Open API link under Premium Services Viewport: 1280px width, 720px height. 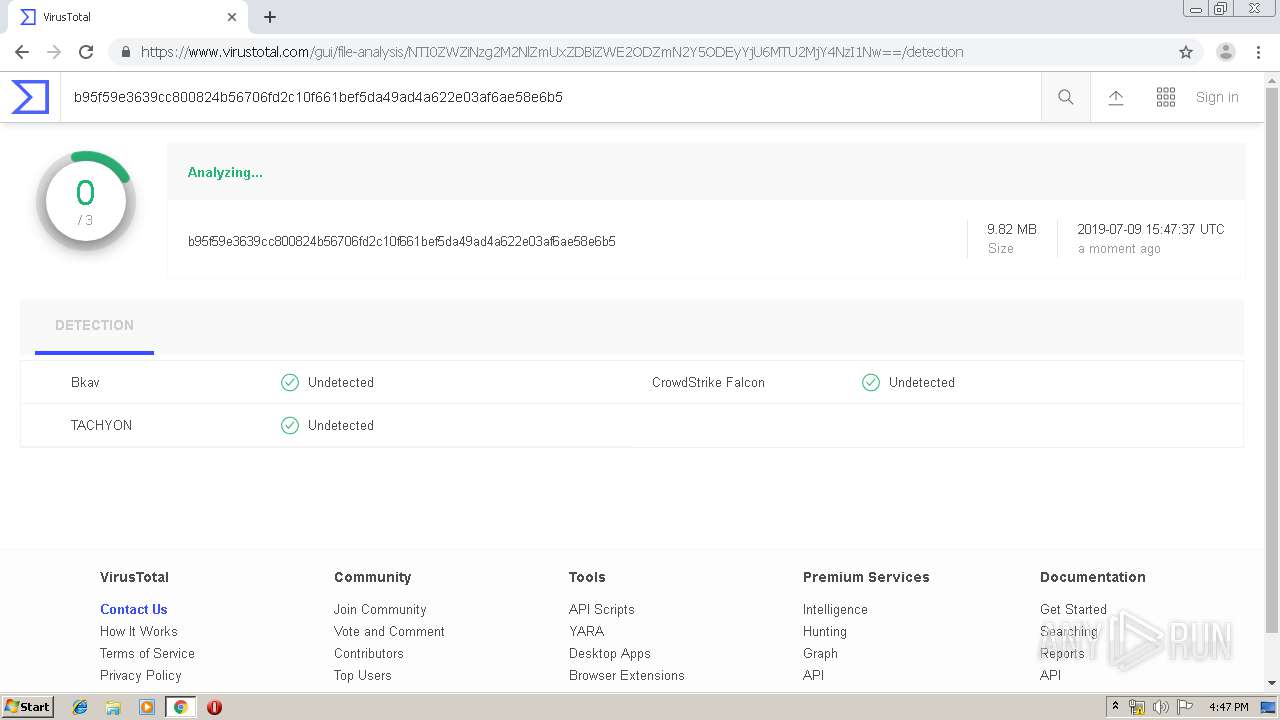tap(813, 675)
